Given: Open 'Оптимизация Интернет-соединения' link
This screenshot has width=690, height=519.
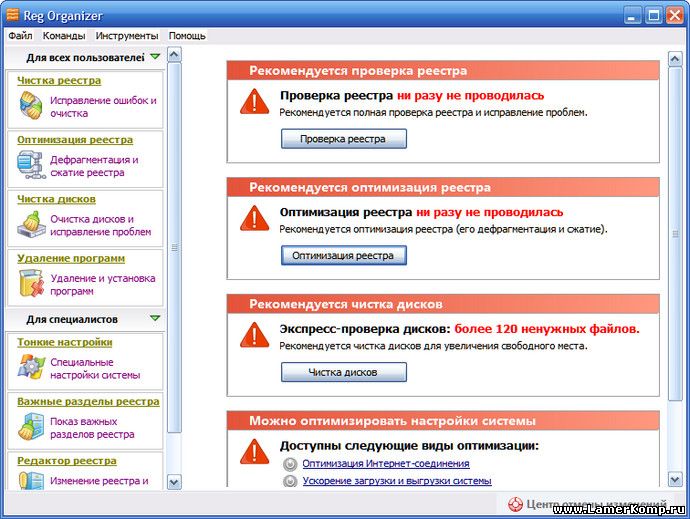Looking at the screenshot, I should pos(386,464).
